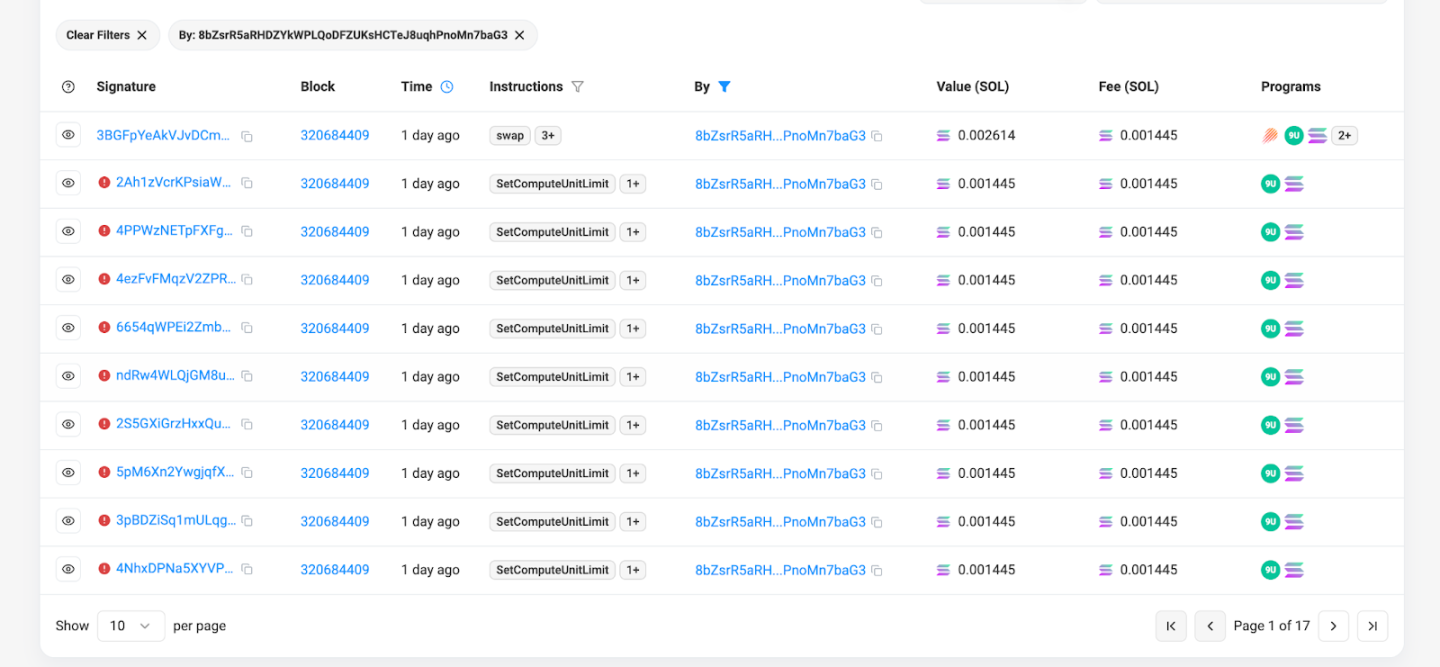Expand the 3+ instructions badge on swap row
Viewport: 1440px width, 667px height.
coord(548,136)
